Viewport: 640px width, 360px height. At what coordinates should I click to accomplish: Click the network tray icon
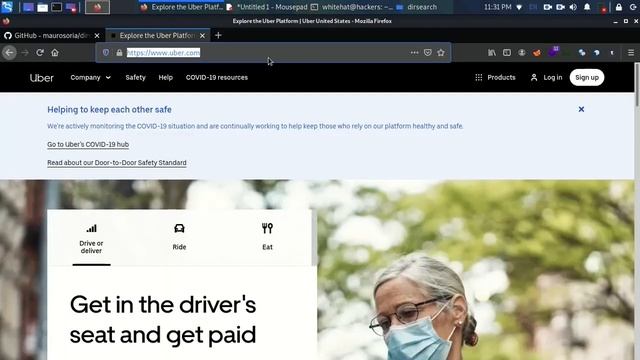(519, 7)
